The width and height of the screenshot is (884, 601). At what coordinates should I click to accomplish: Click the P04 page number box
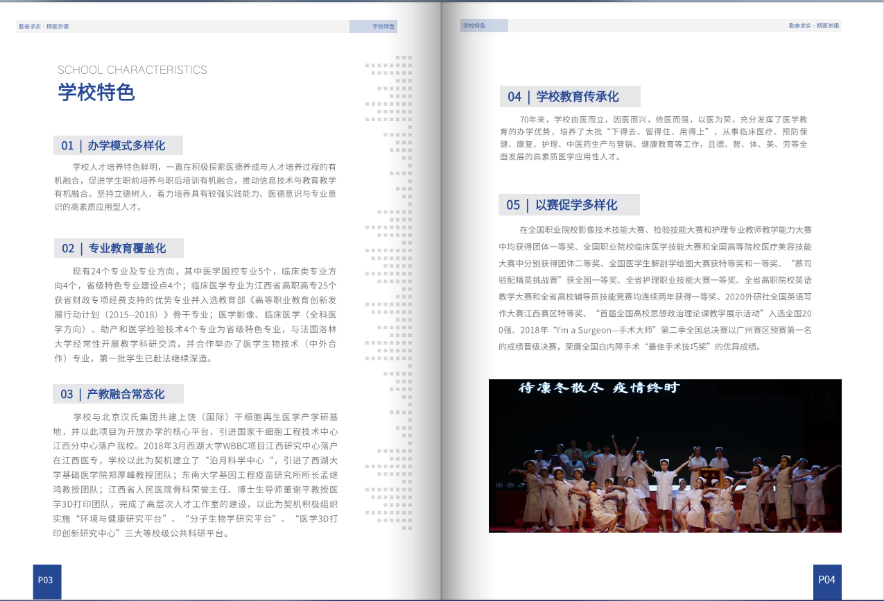(x=827, y=581)
